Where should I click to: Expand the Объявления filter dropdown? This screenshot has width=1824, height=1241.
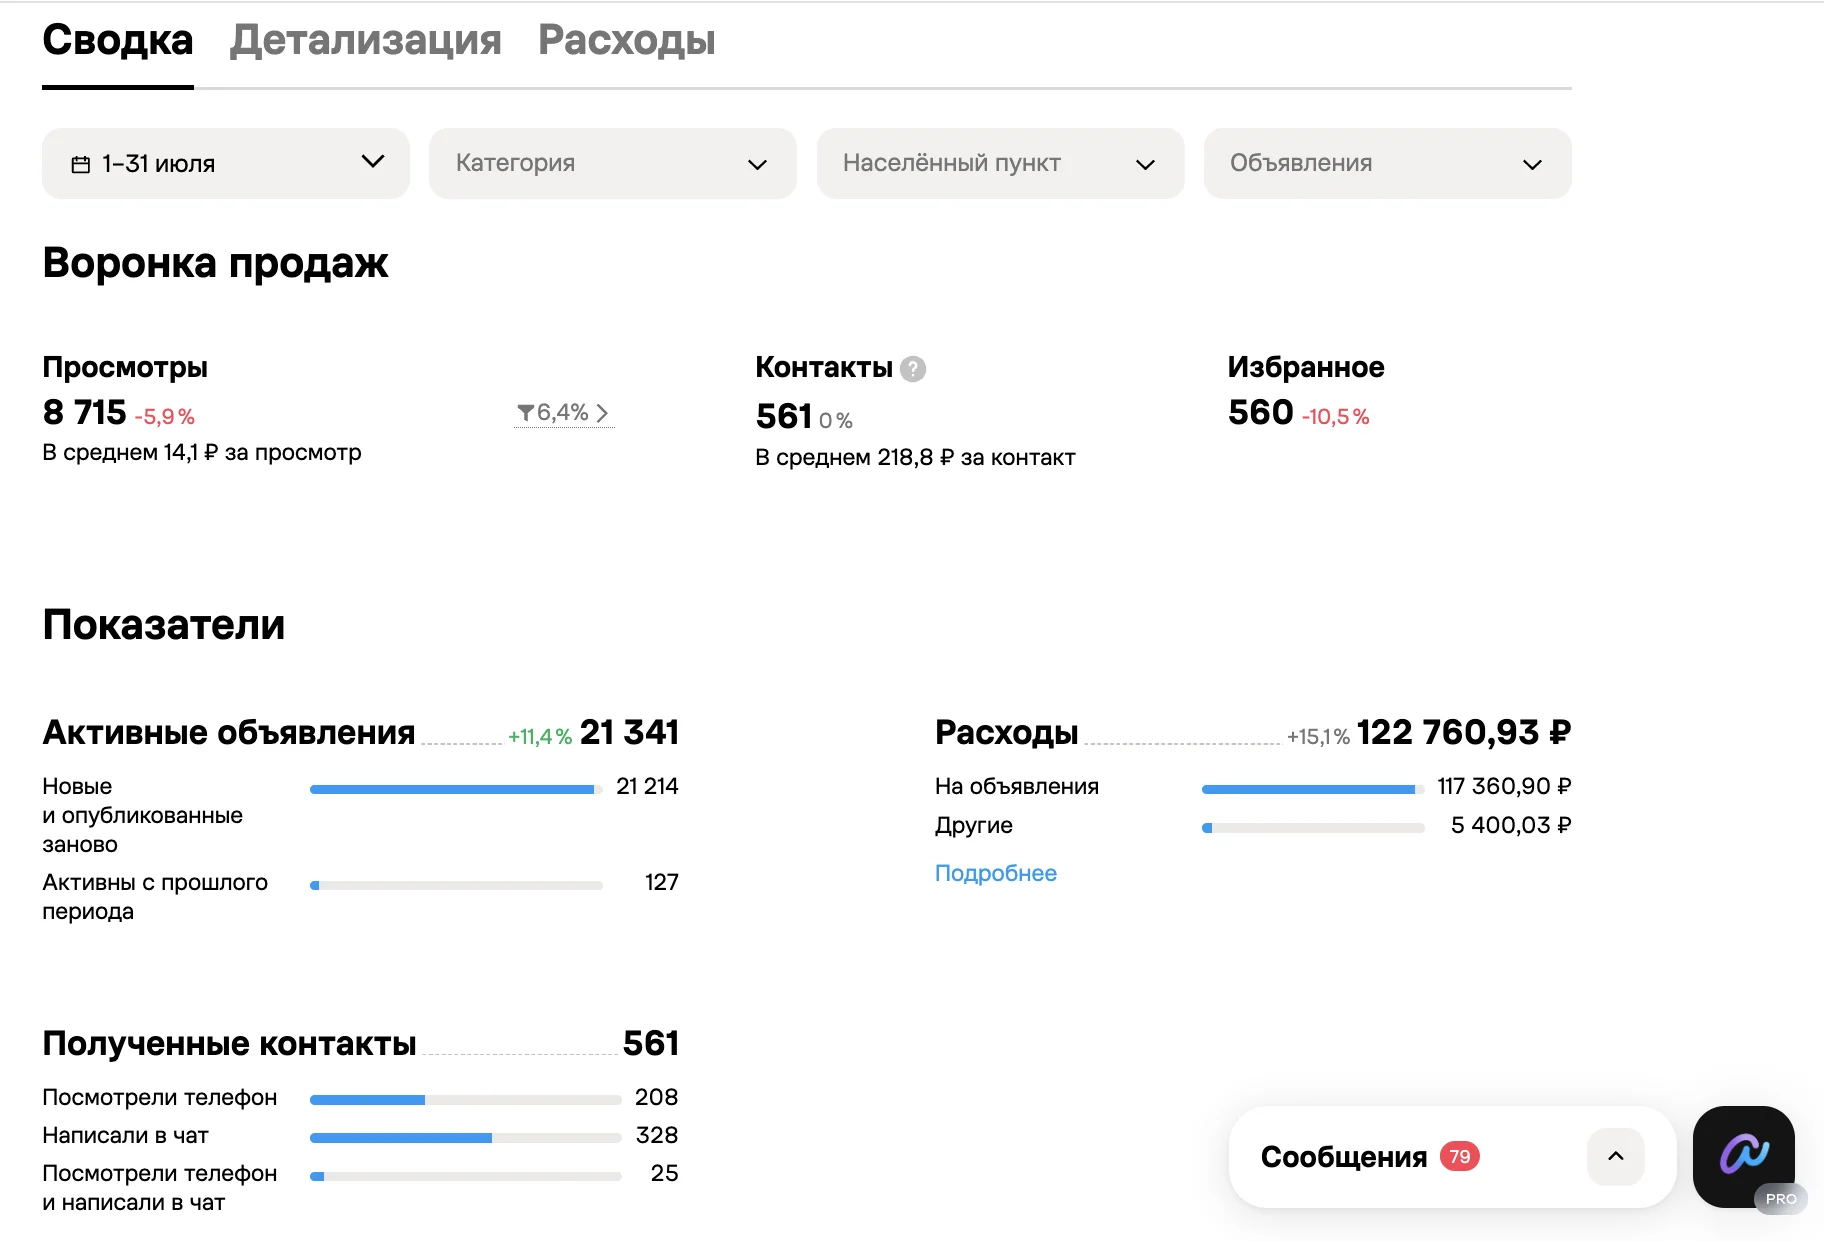point(1388,163)
